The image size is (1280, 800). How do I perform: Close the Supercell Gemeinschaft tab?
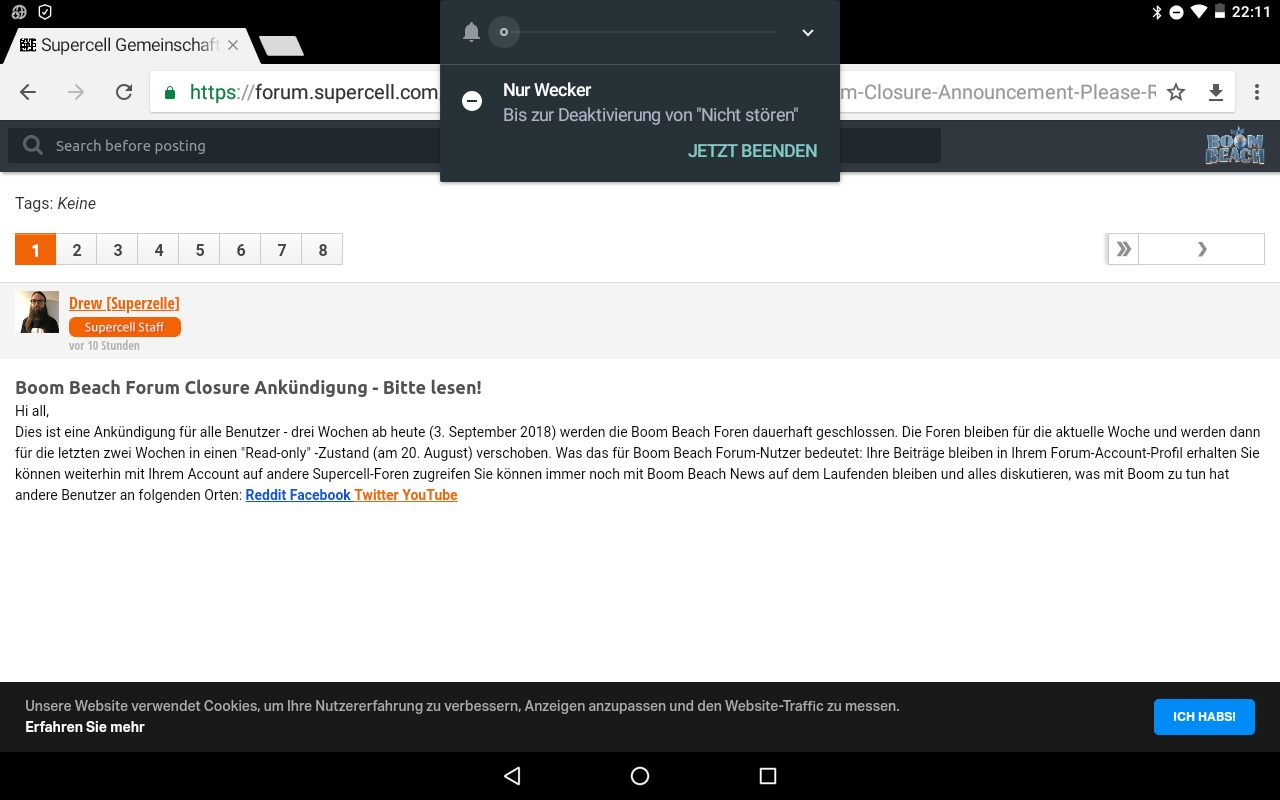233,45
